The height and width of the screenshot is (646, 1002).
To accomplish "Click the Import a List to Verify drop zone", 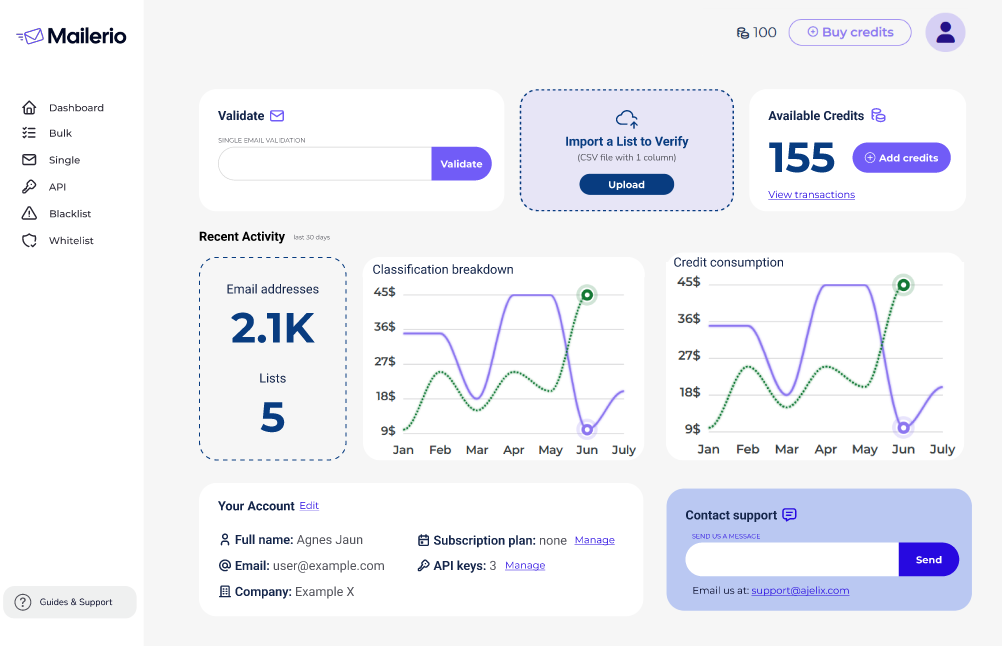I will pos(626,150).
